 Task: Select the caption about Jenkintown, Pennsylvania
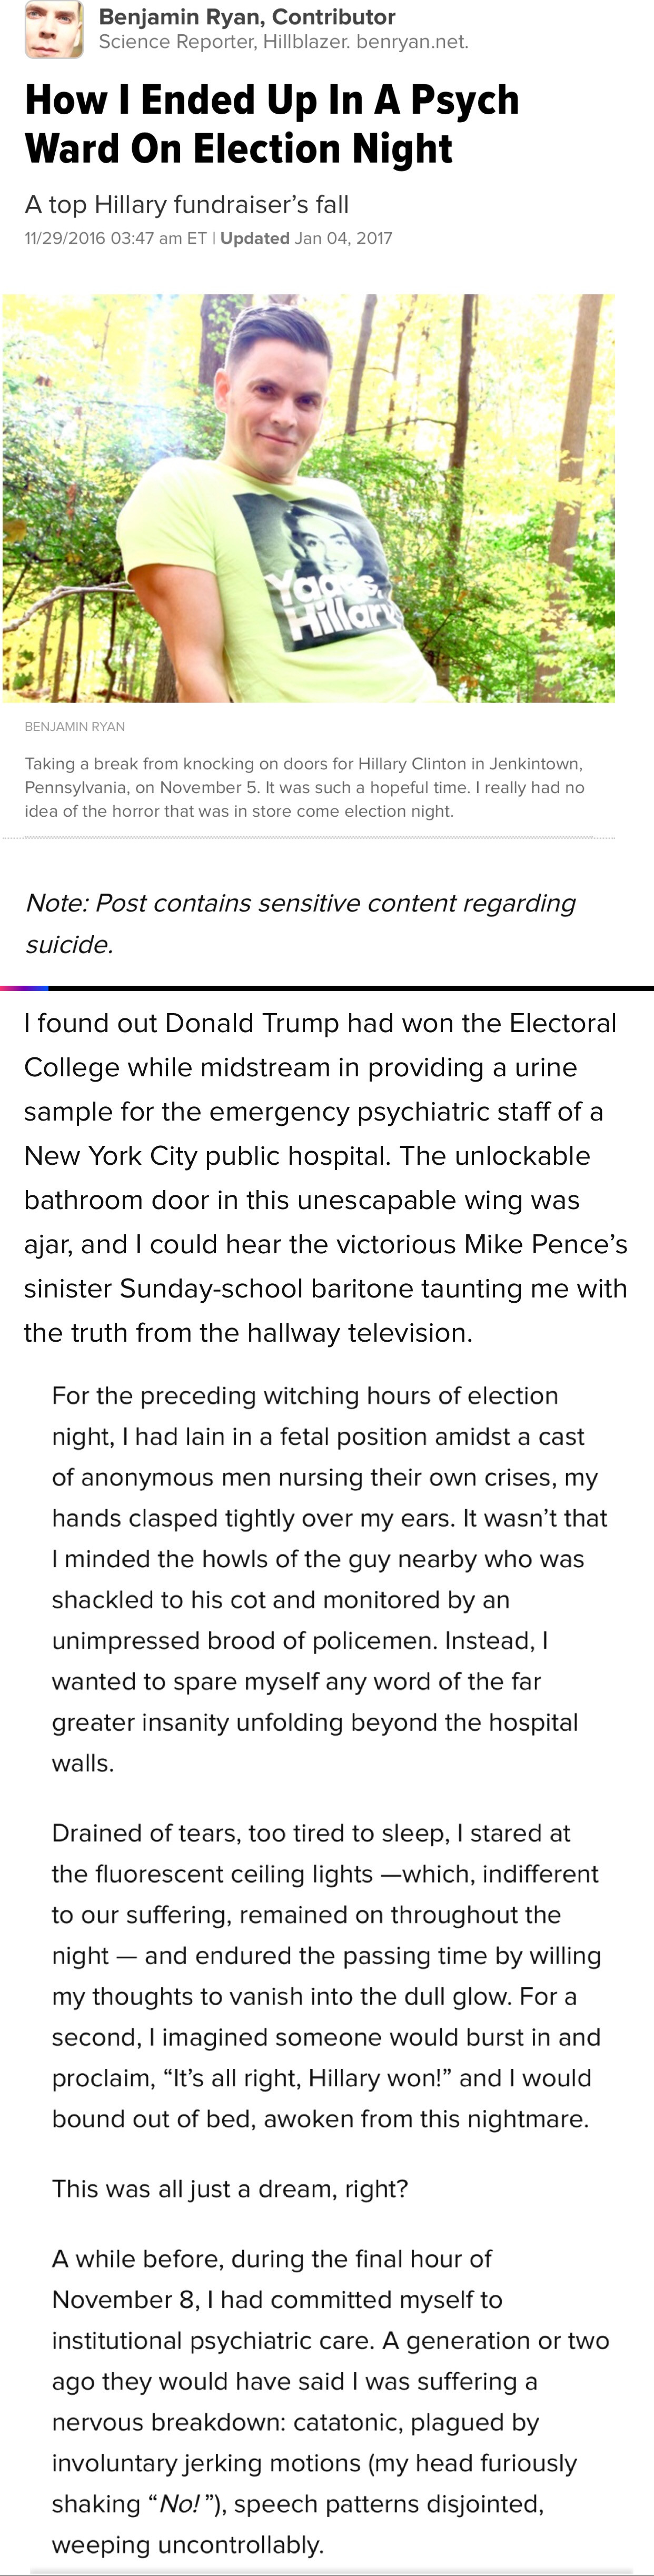(305, 787)
